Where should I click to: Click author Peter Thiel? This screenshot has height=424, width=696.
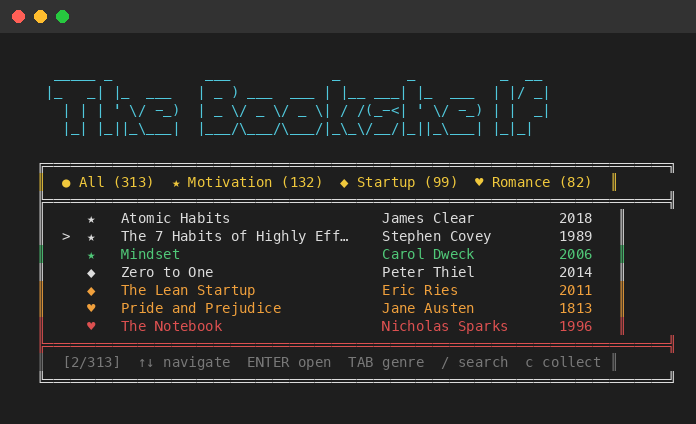tap(428, 272)
